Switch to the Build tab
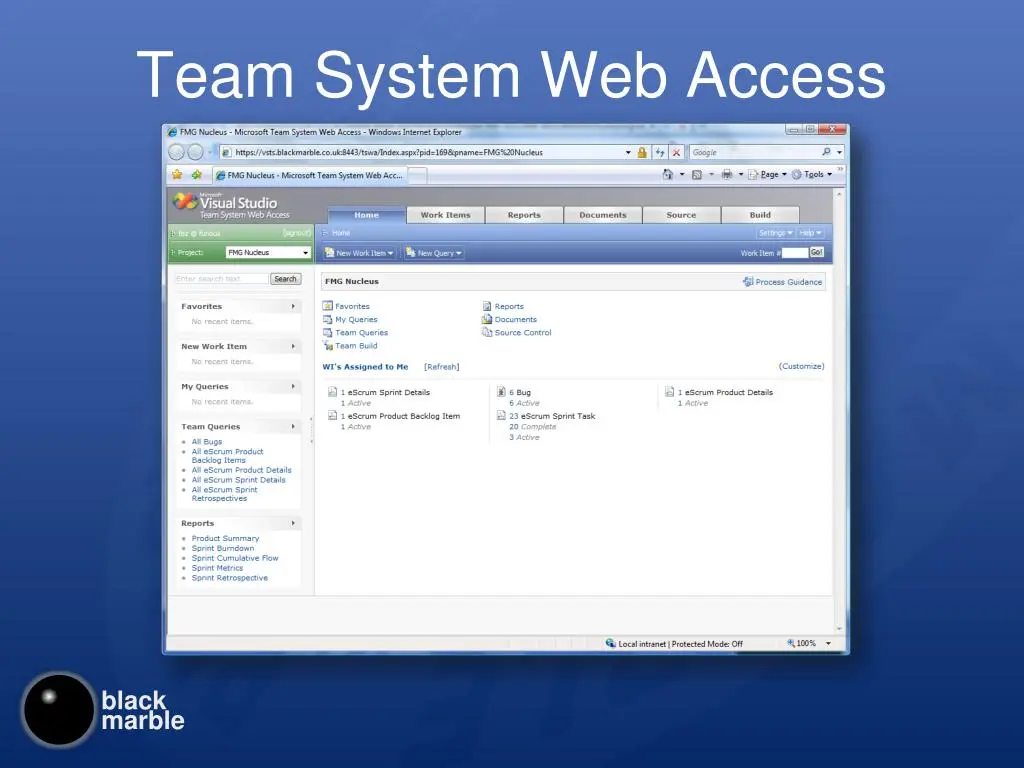This screenshot has width=1024, height=768. pos(760,215)
